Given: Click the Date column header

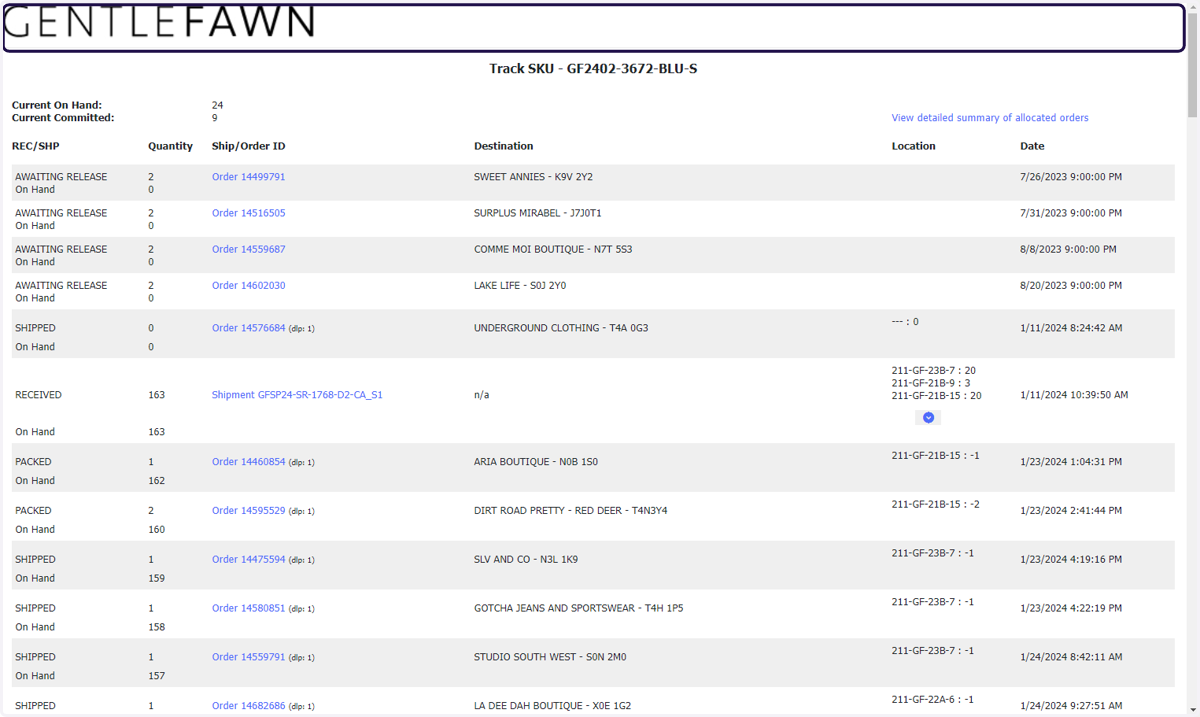Looking at the screenshot, I should [x=1032, y=146].
